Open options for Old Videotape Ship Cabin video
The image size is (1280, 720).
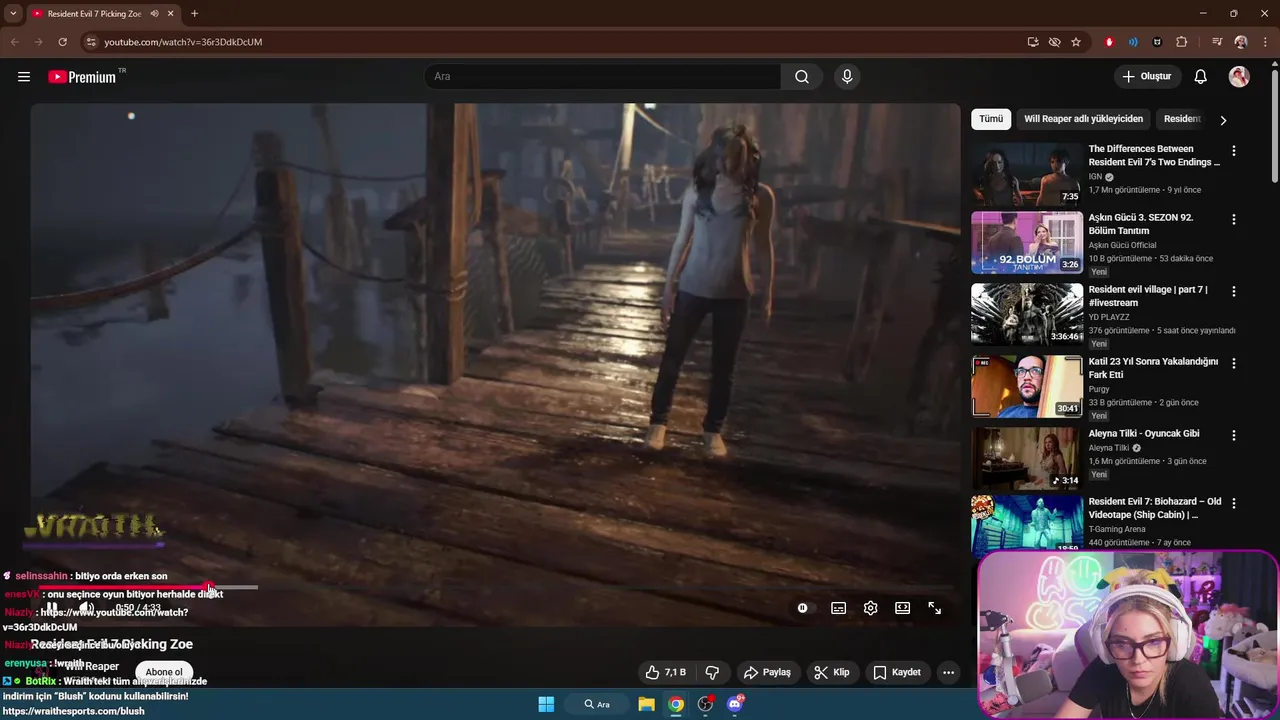pos(1234,503)
